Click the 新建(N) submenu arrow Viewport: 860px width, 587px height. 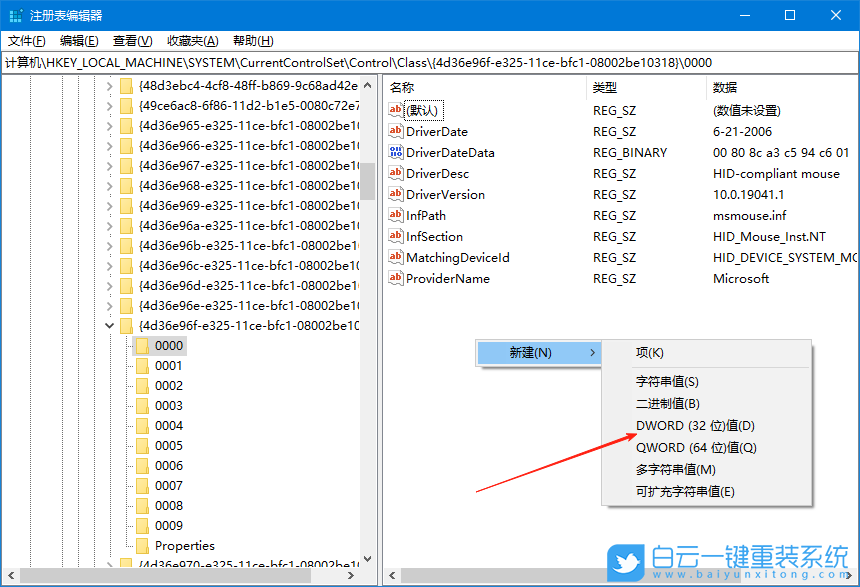pos(594,352)
